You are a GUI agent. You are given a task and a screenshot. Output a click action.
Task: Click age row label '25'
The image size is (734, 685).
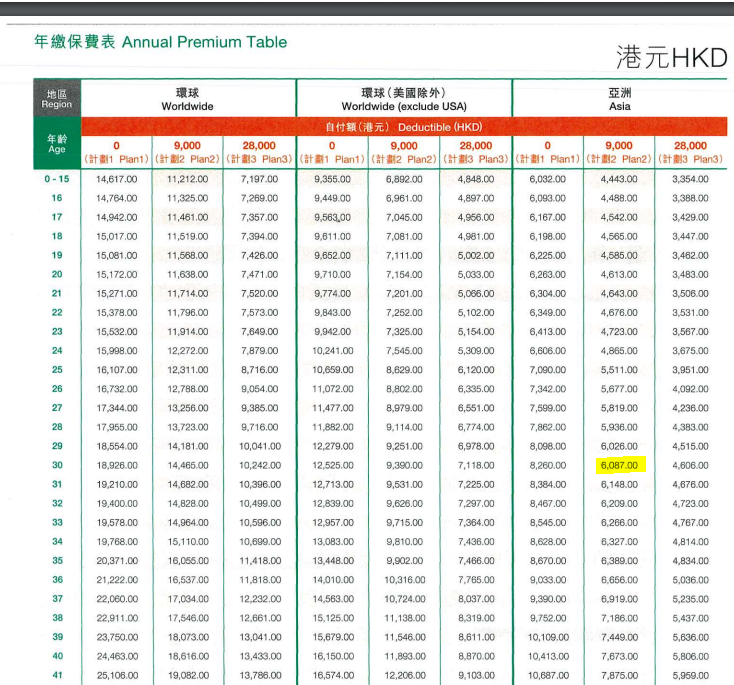pyautogui.click(x=57, y=369)
